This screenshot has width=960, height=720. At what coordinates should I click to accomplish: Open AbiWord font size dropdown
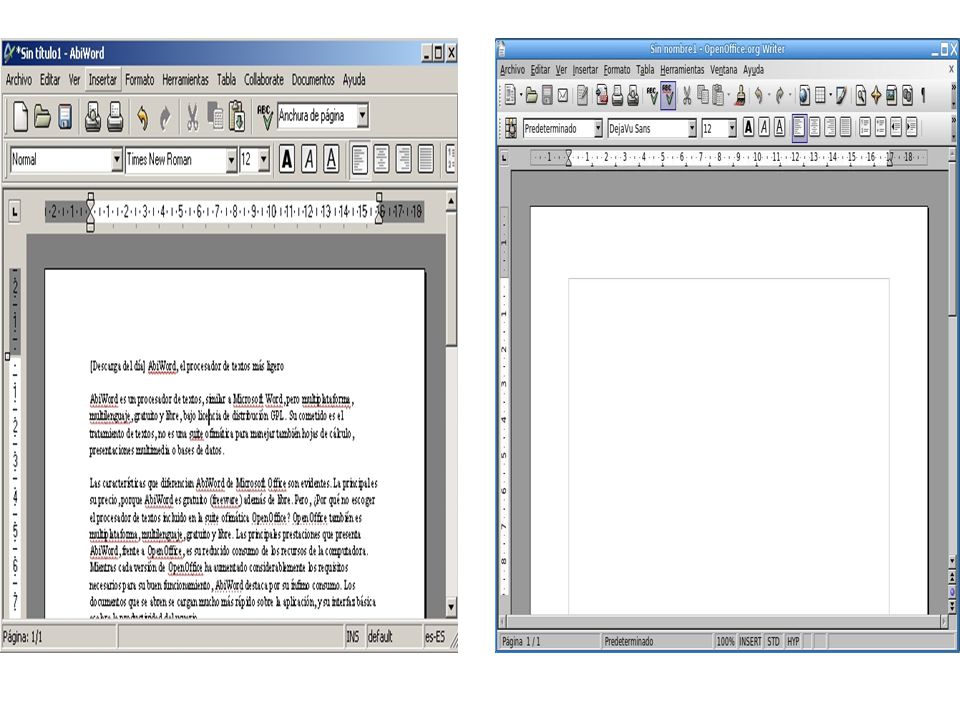[263, 160]
